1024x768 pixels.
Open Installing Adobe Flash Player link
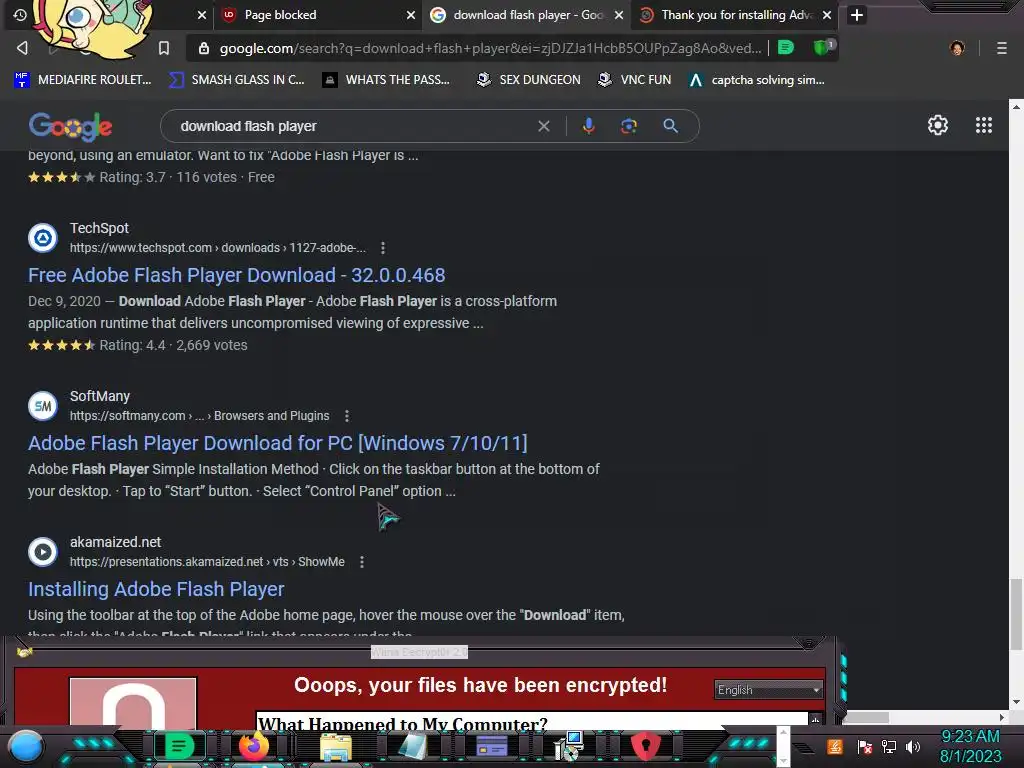click(x=156, y=589)
